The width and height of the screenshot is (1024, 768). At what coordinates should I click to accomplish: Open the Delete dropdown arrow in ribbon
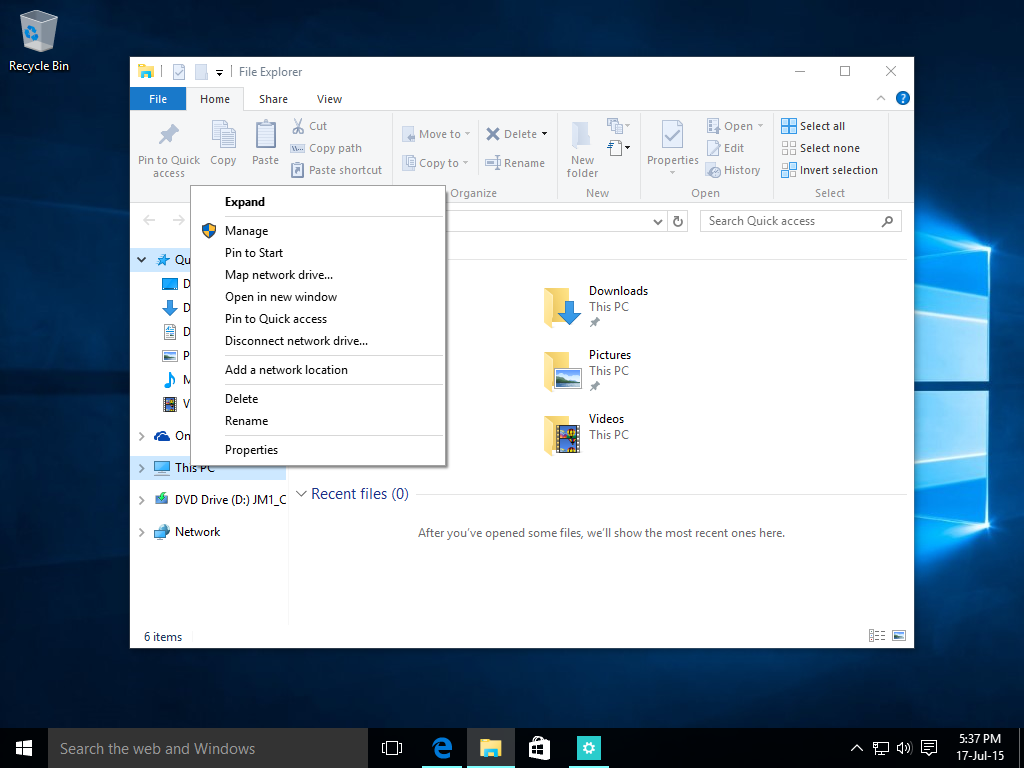pos(544,134)
